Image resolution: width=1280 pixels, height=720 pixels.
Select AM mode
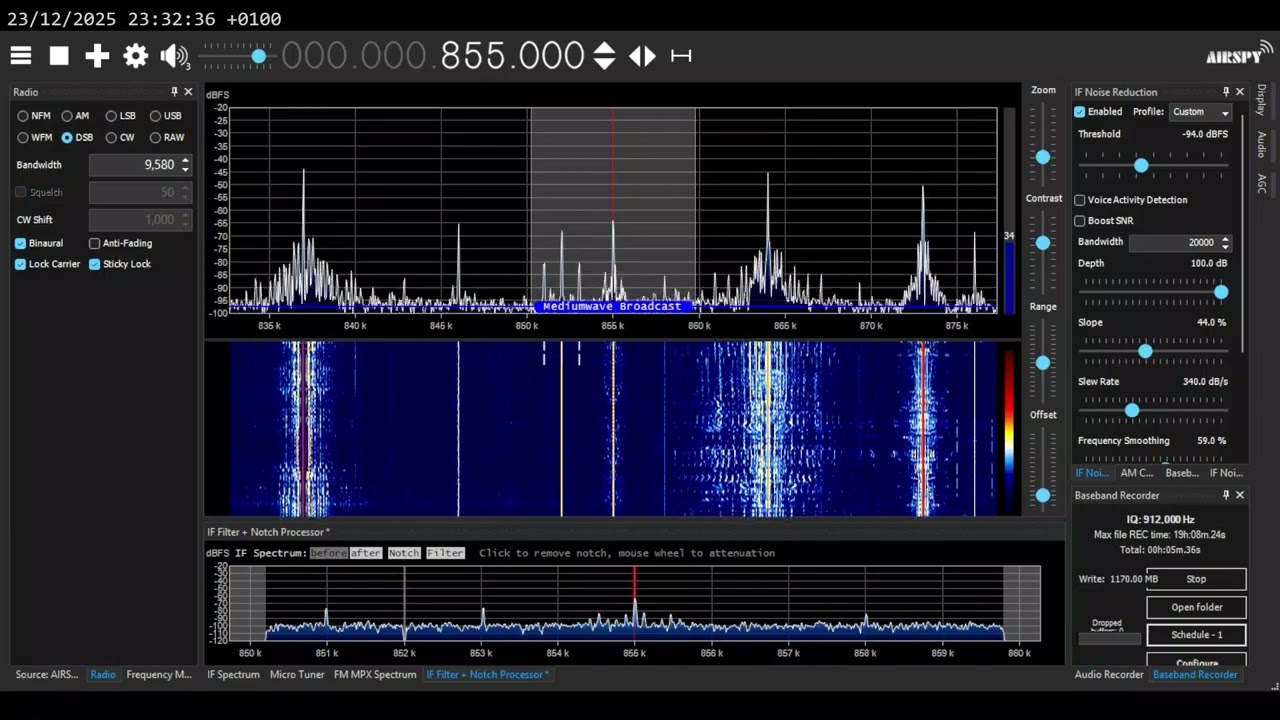75,116
